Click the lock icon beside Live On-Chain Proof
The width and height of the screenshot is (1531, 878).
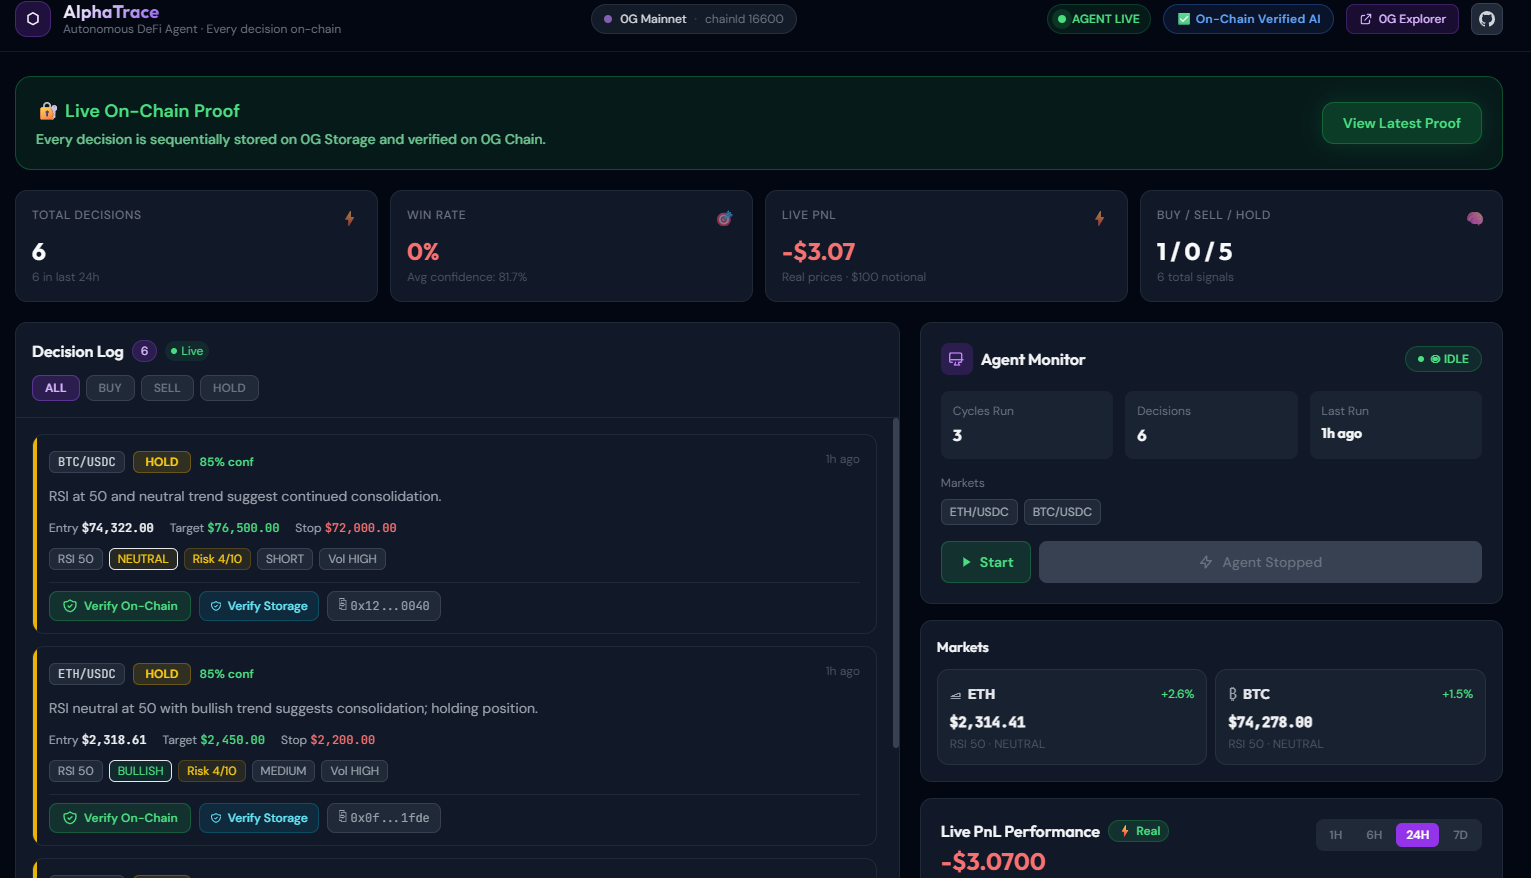click(47, 111)
